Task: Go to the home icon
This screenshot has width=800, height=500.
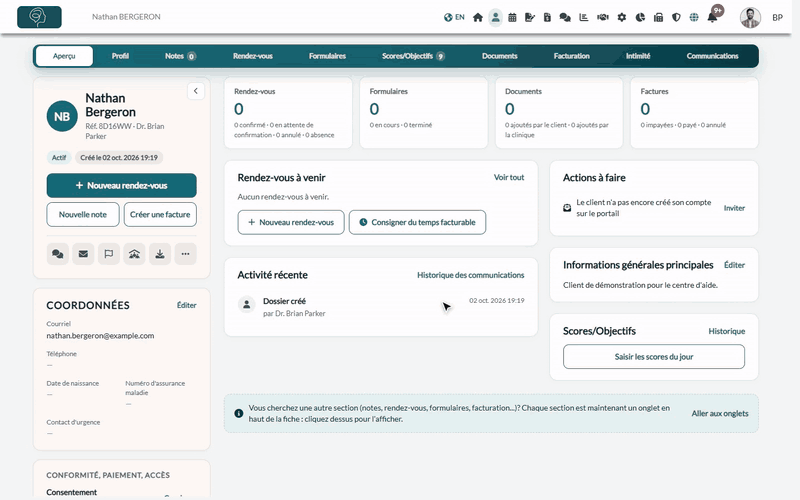Action: point(478,17)
